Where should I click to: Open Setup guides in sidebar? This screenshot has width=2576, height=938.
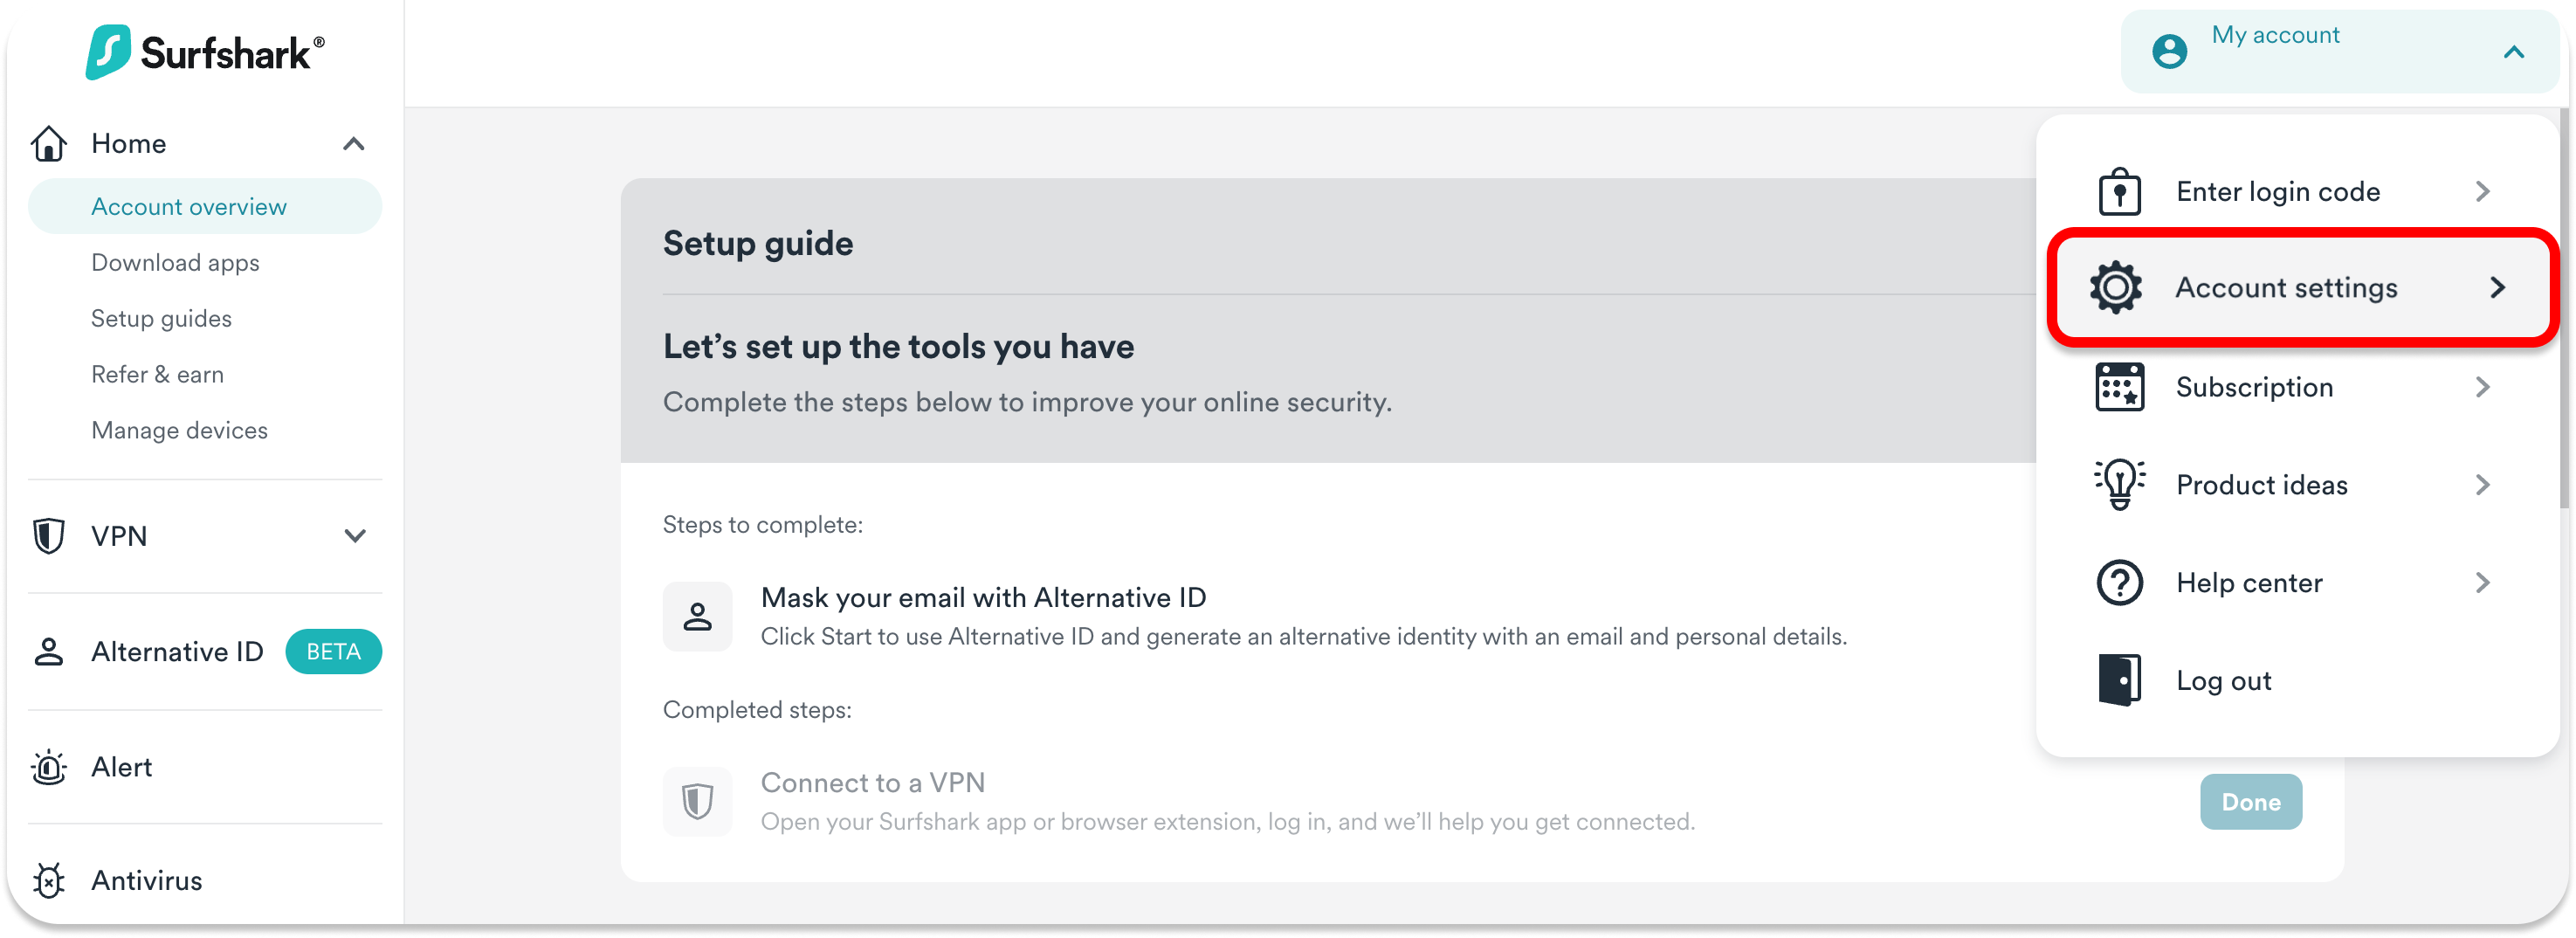tap(161, 319)
